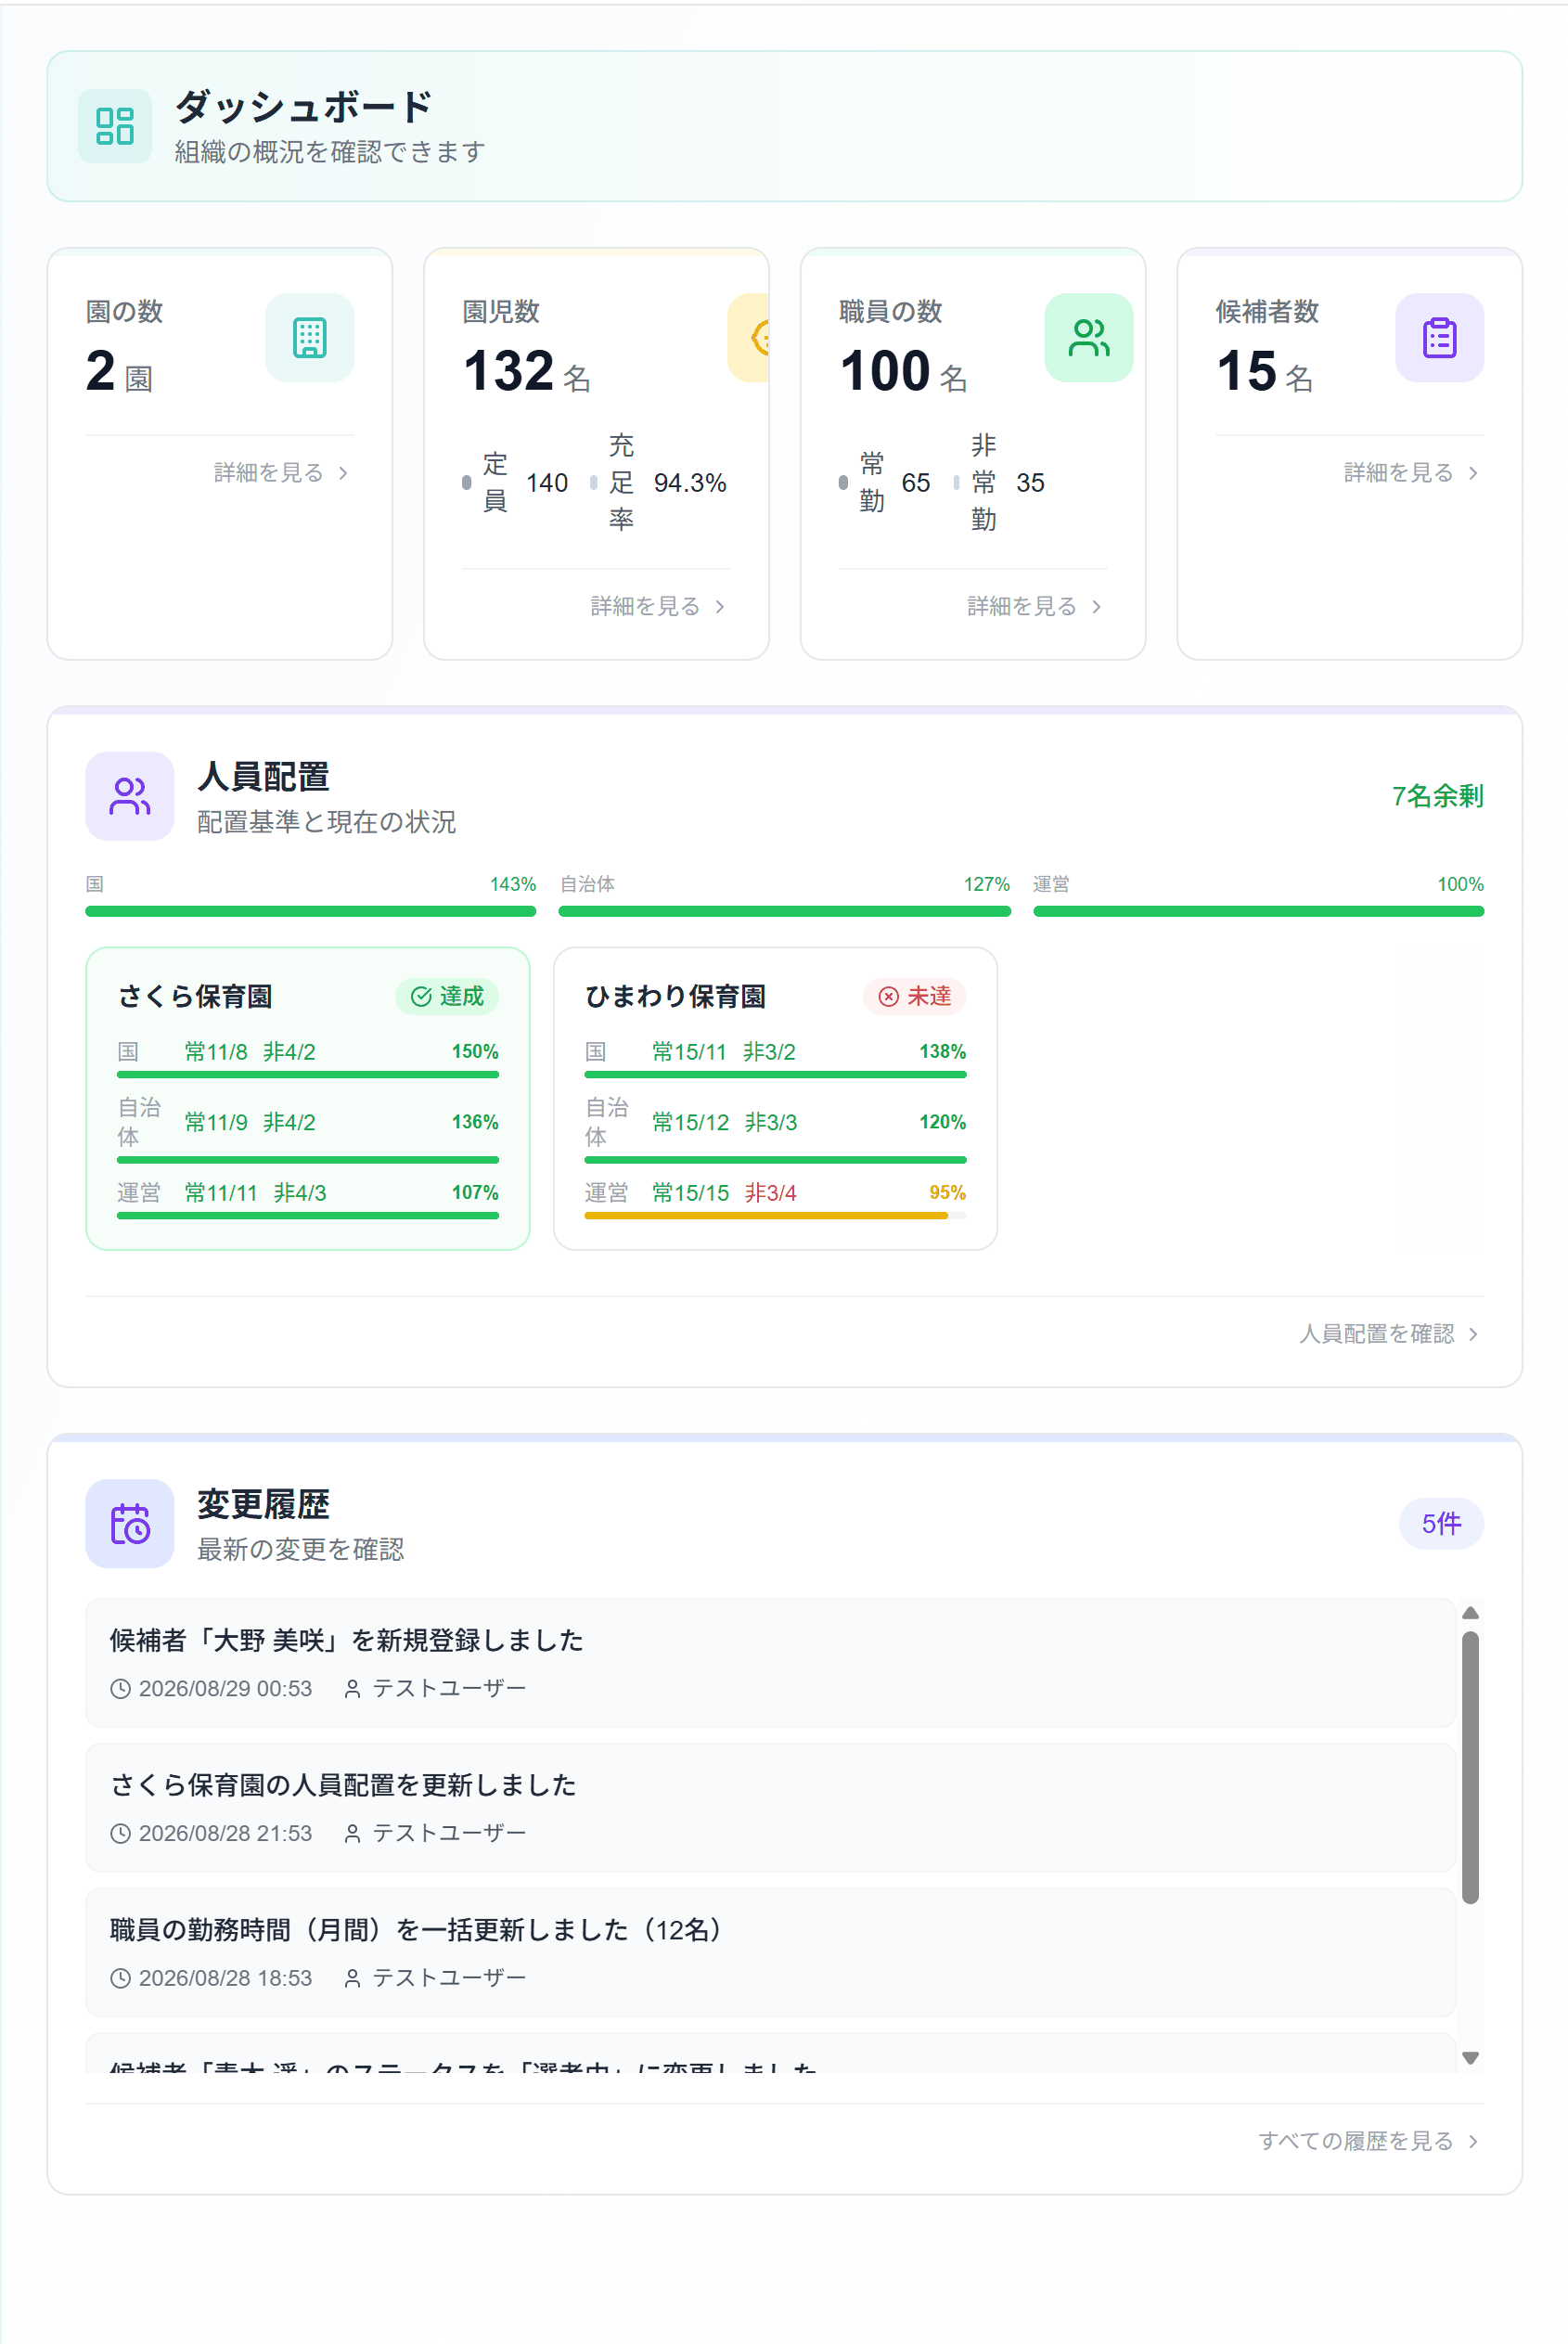Select the さくら保育園 card title
The image size is (1568, 2344).
195,996
